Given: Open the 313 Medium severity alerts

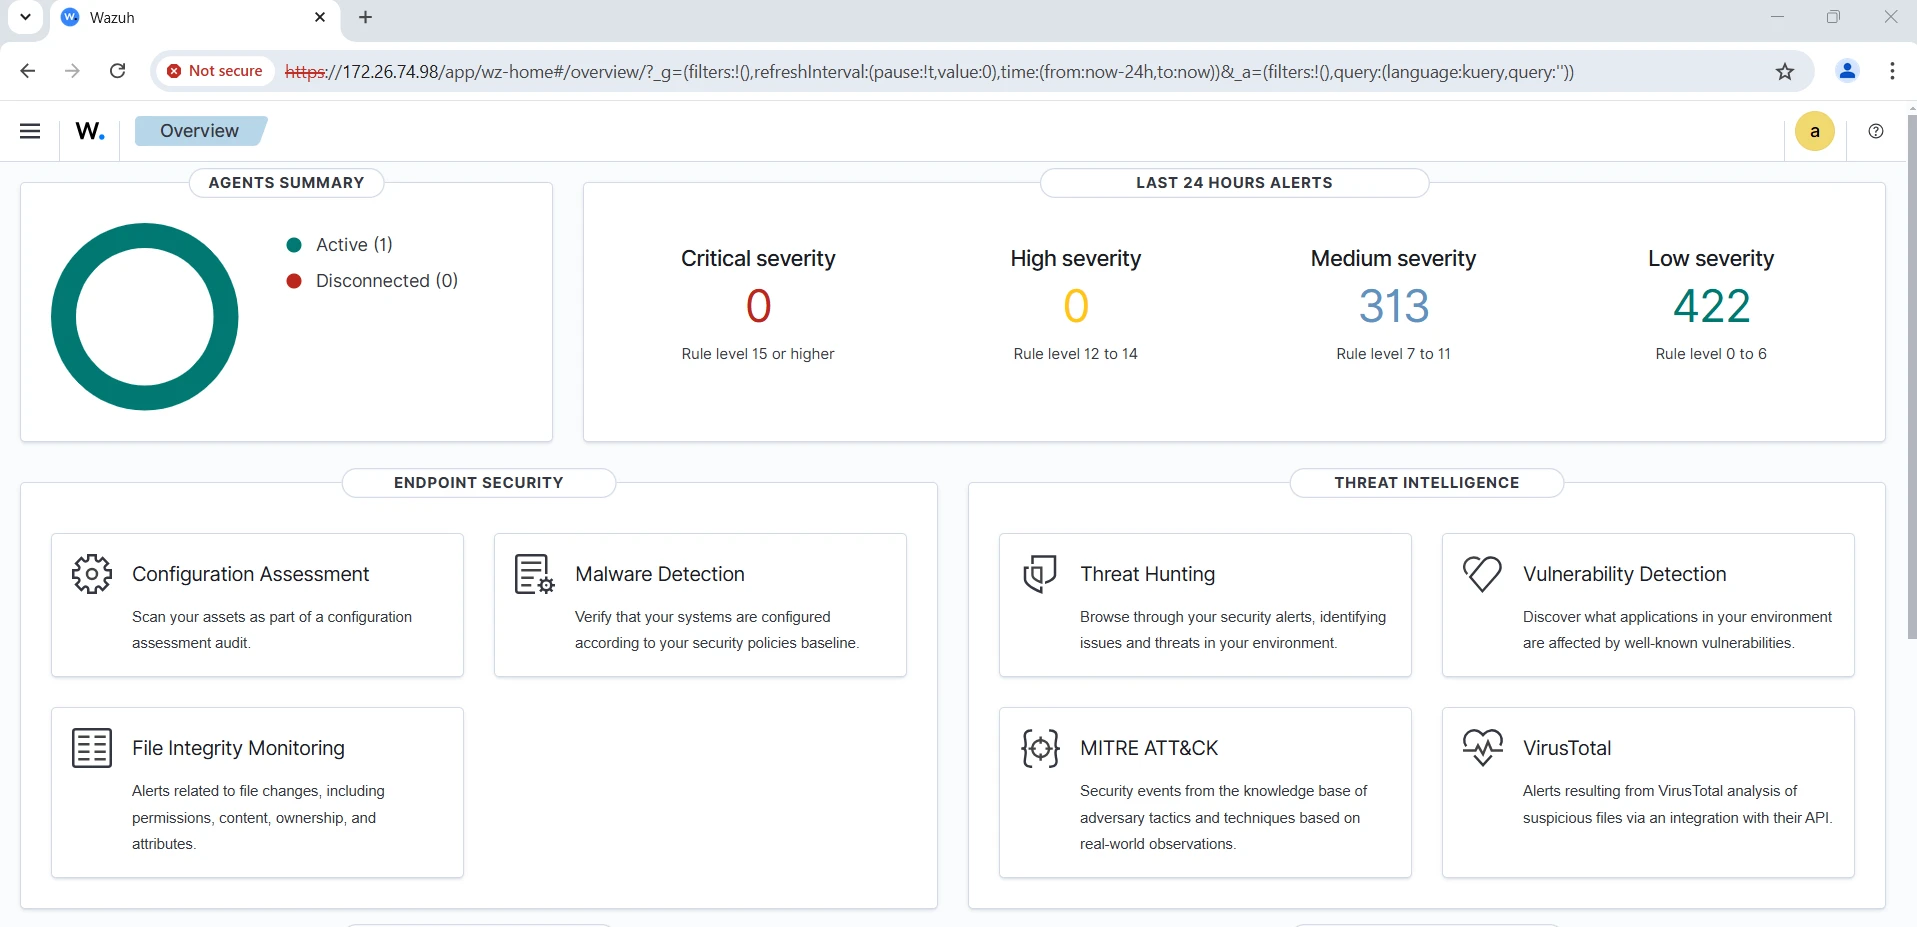Looking at the screenshot, I should tap(1393, 306).
